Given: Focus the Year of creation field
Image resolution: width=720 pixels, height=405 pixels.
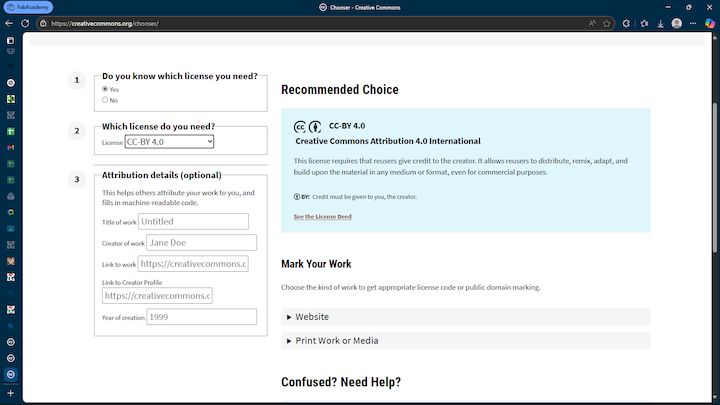Looking at the screenshot, I should pos(202,317).
